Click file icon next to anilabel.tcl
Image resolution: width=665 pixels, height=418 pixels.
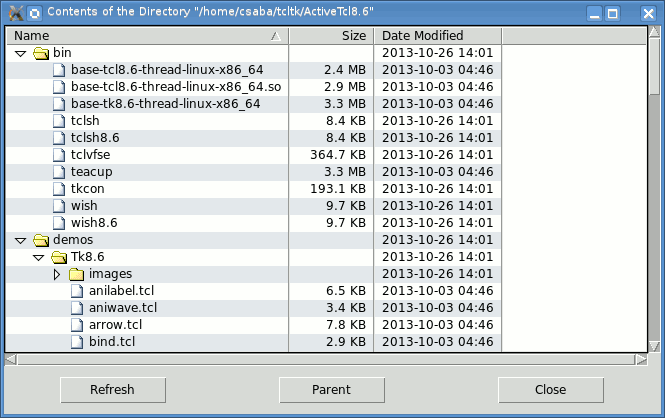(x=77, y=291)
